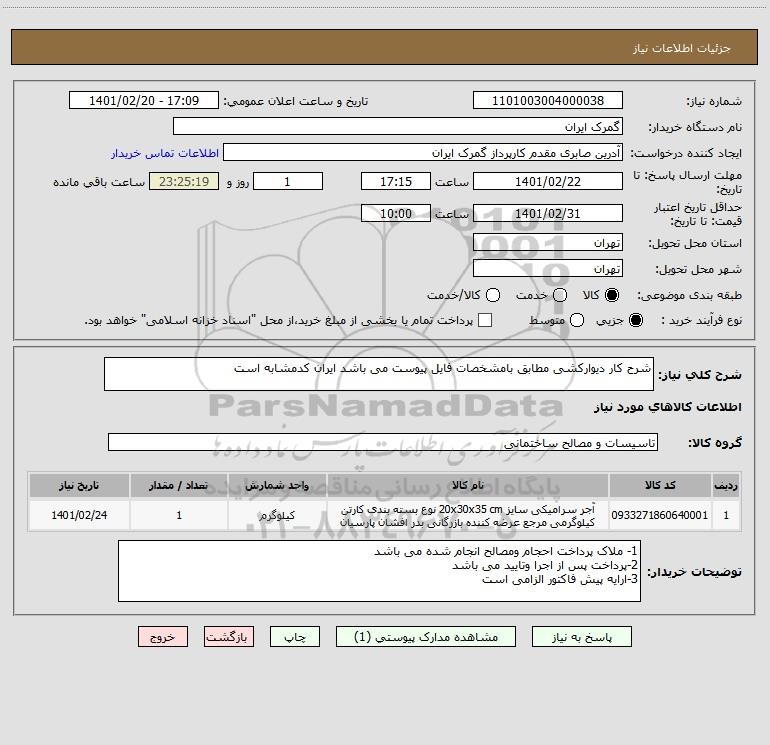Click the تاریخ نیاز column header
The width and height of the screenshot is (770, 745).
pos(79,485)
